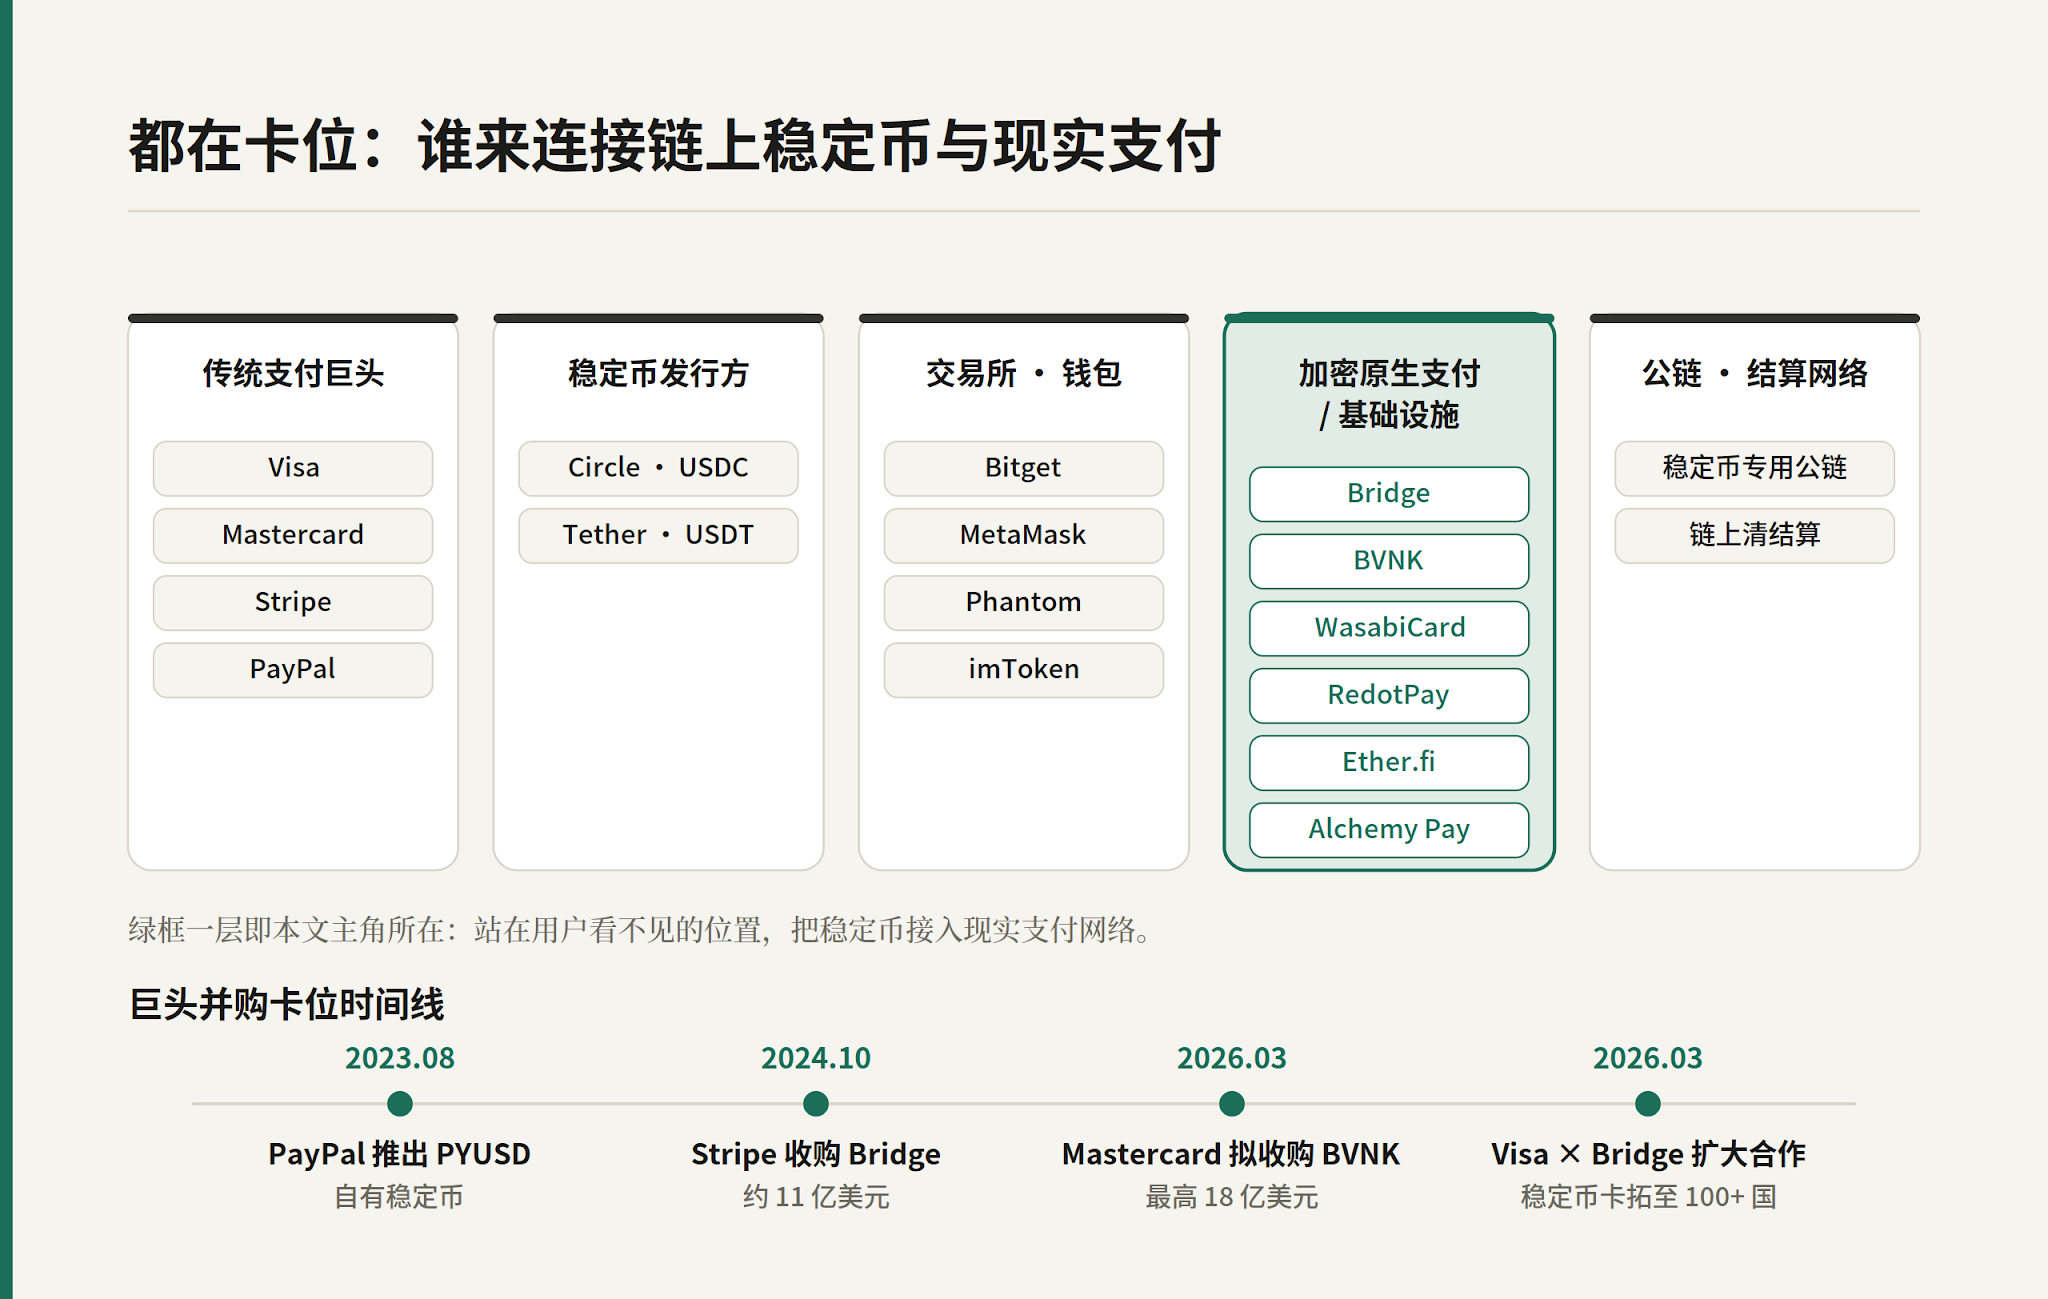Select the RedotPay chip
The height and width of the screenshot is (1299, 2048).
[x=1389, y=695]
